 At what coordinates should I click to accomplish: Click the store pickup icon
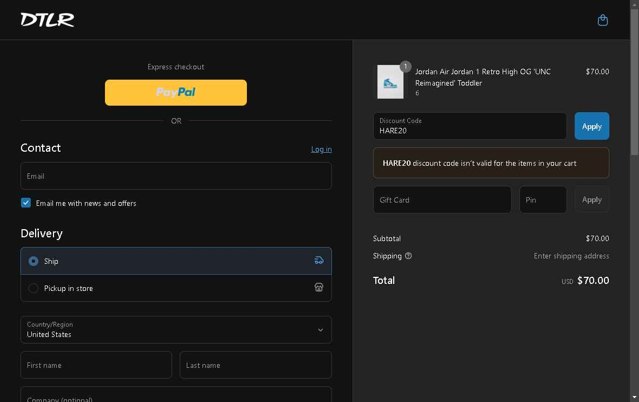(x=319, y=288)
